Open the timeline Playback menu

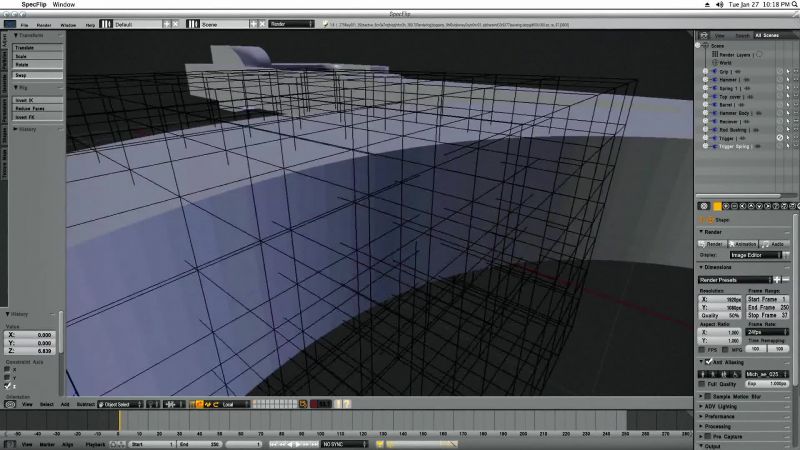tap(95, 444)
